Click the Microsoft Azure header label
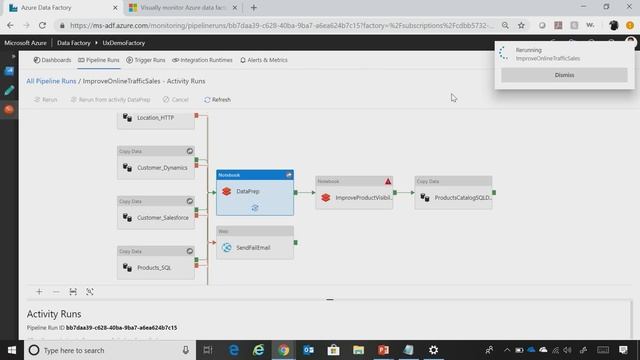Screen dimensions: 640x360 (x=25, y=43)
